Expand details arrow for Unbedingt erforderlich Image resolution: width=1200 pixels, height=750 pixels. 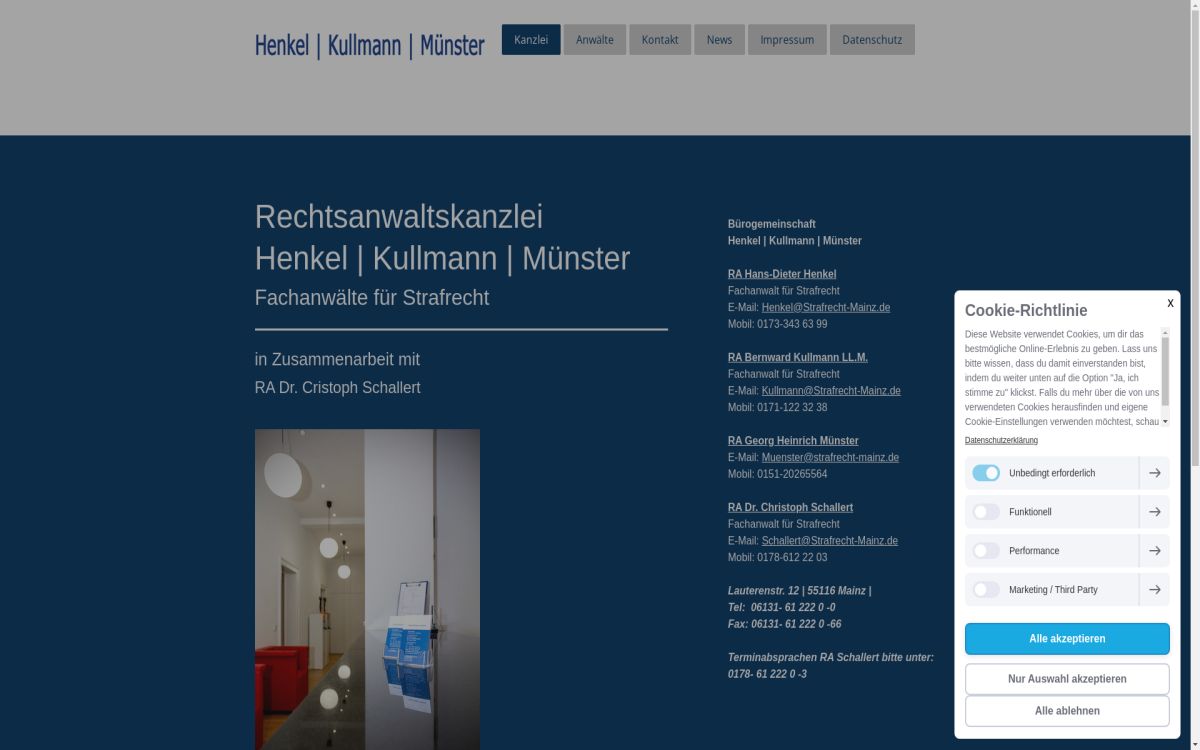(x=1154, y=473)
